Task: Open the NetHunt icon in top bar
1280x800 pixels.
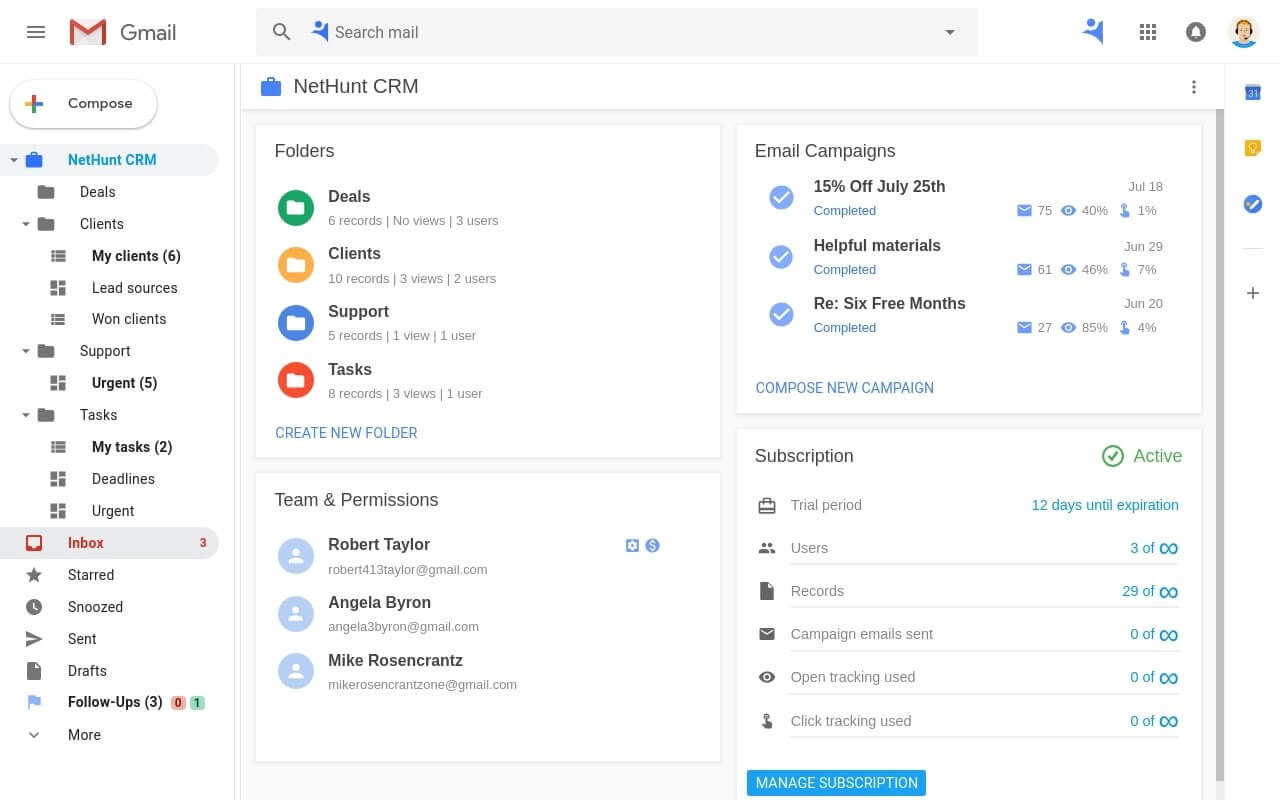Action: [x=1093, y=32]
